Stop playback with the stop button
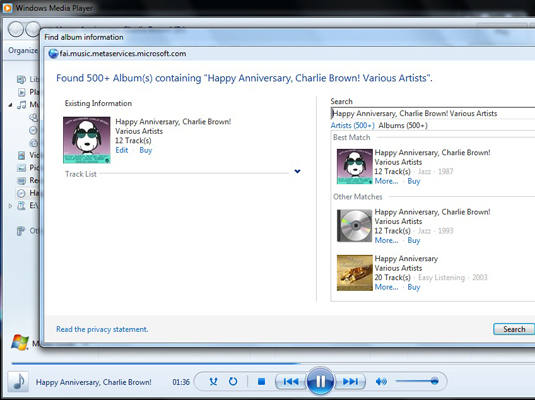535x400 pixels. click(261, 381)
